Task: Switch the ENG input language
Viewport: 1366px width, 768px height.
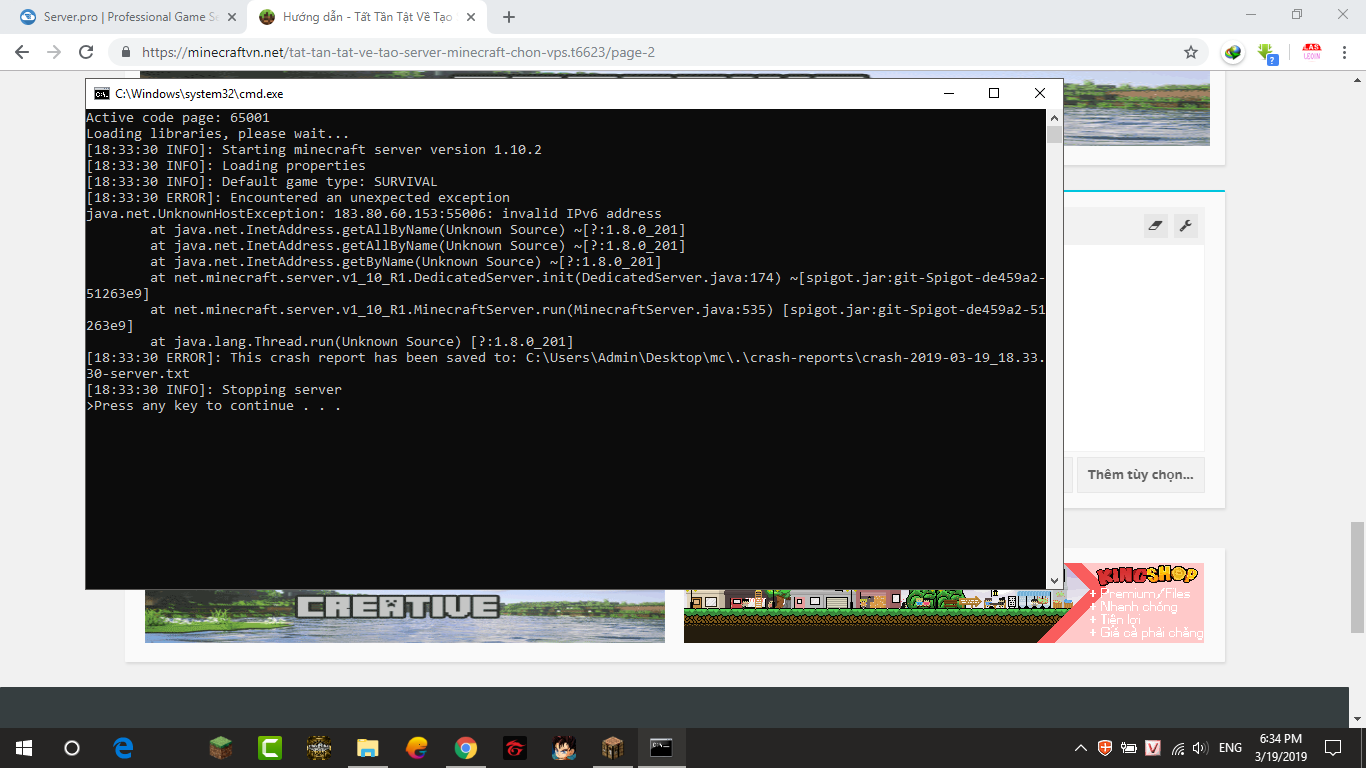Action: 1230,747
